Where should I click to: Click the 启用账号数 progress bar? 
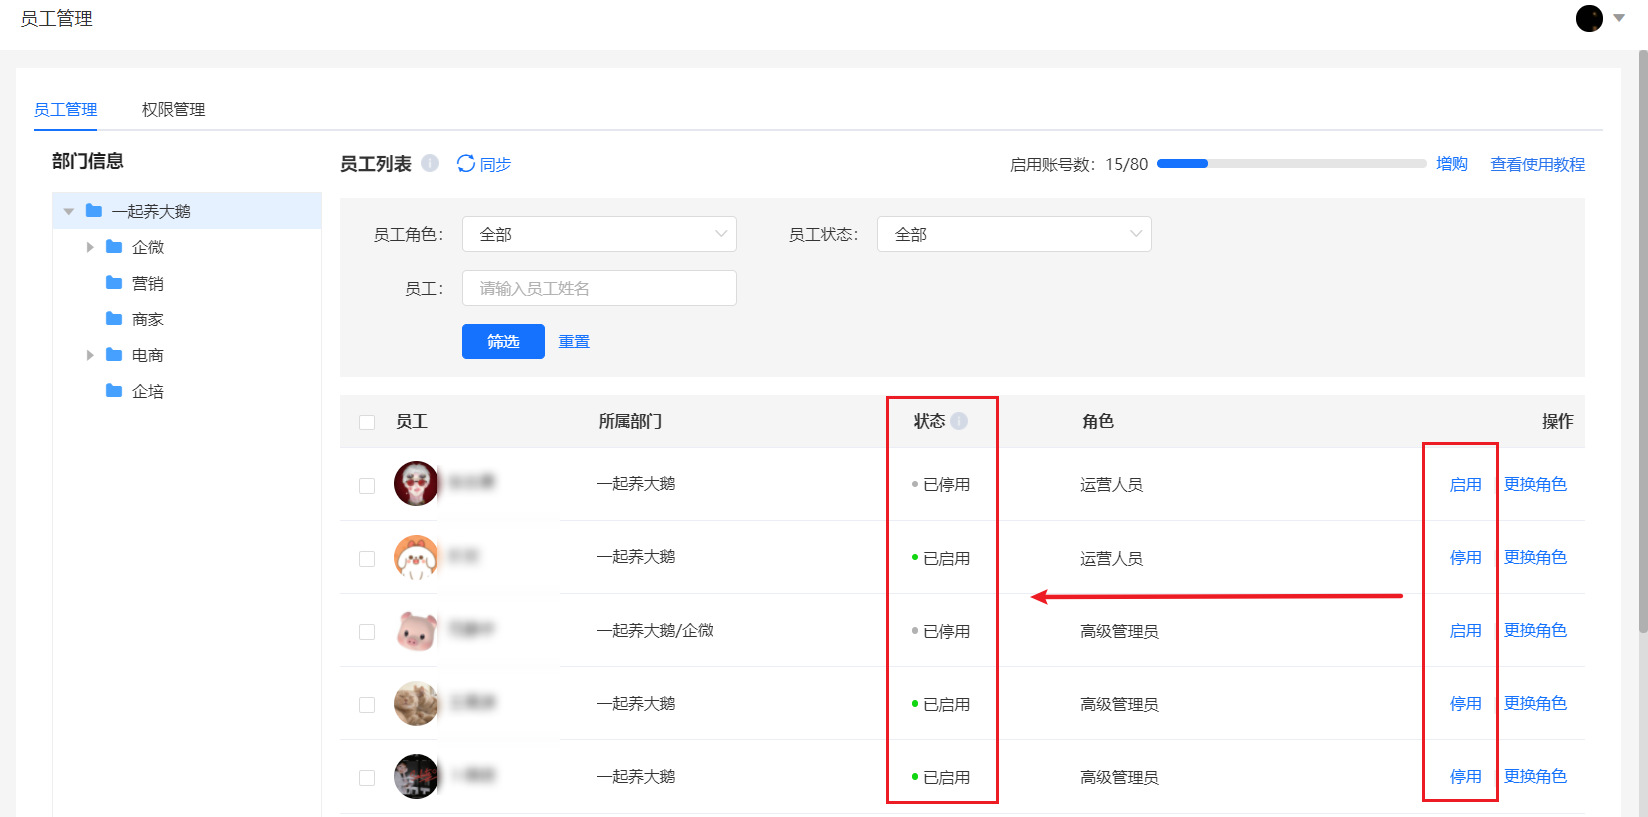(1291, 163)
